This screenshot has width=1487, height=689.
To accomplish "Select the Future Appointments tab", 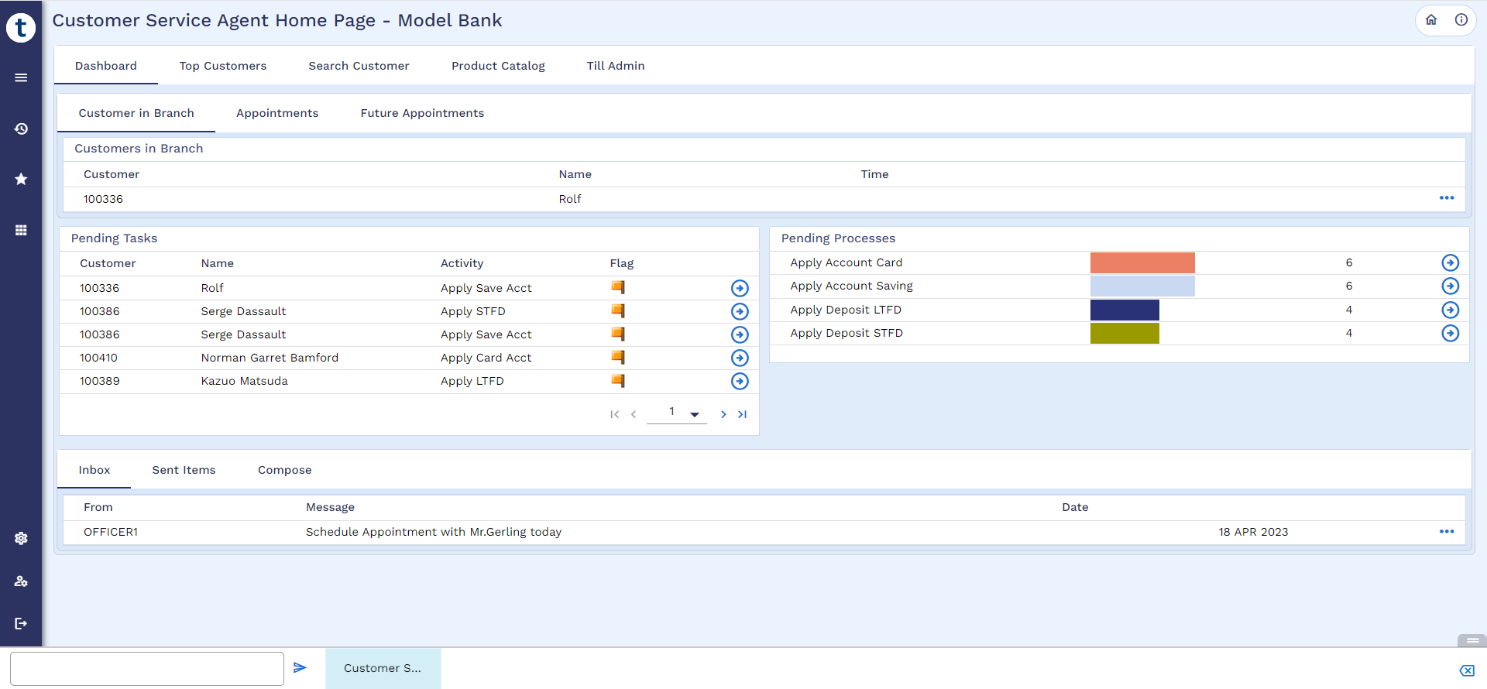I will (422, 113).
